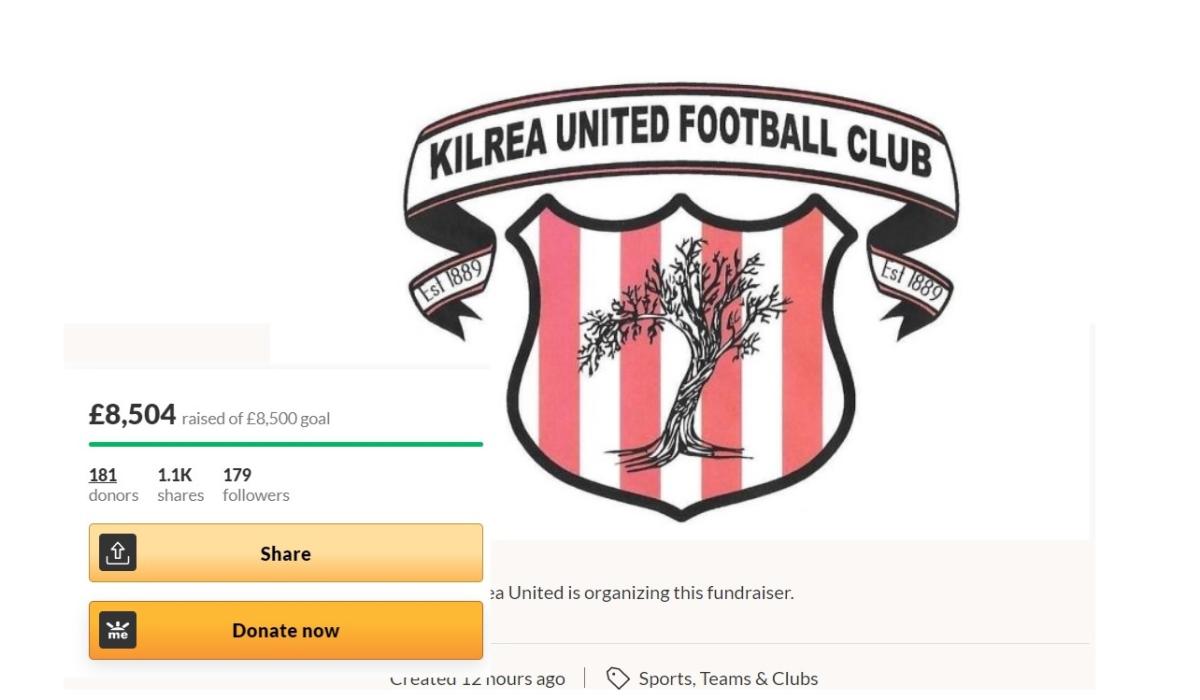The image size is (1200, 700).
Task: Click the 1.1K shares count
Action: 175,475
